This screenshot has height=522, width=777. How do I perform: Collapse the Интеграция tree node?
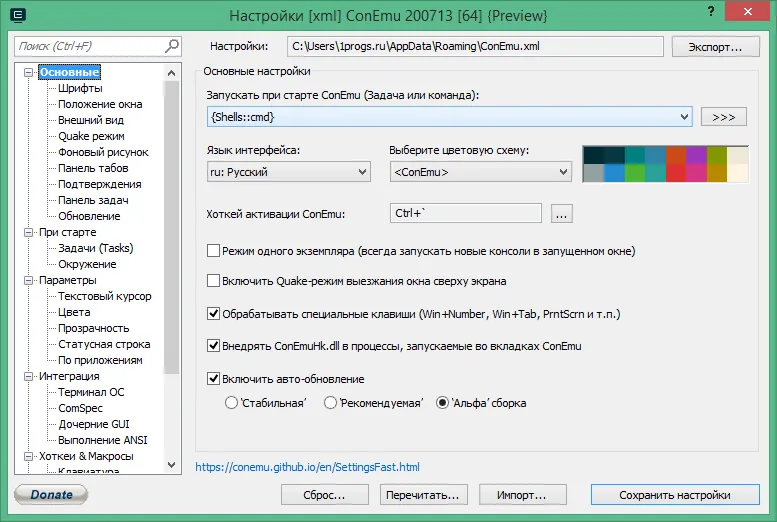coord(29,377)
